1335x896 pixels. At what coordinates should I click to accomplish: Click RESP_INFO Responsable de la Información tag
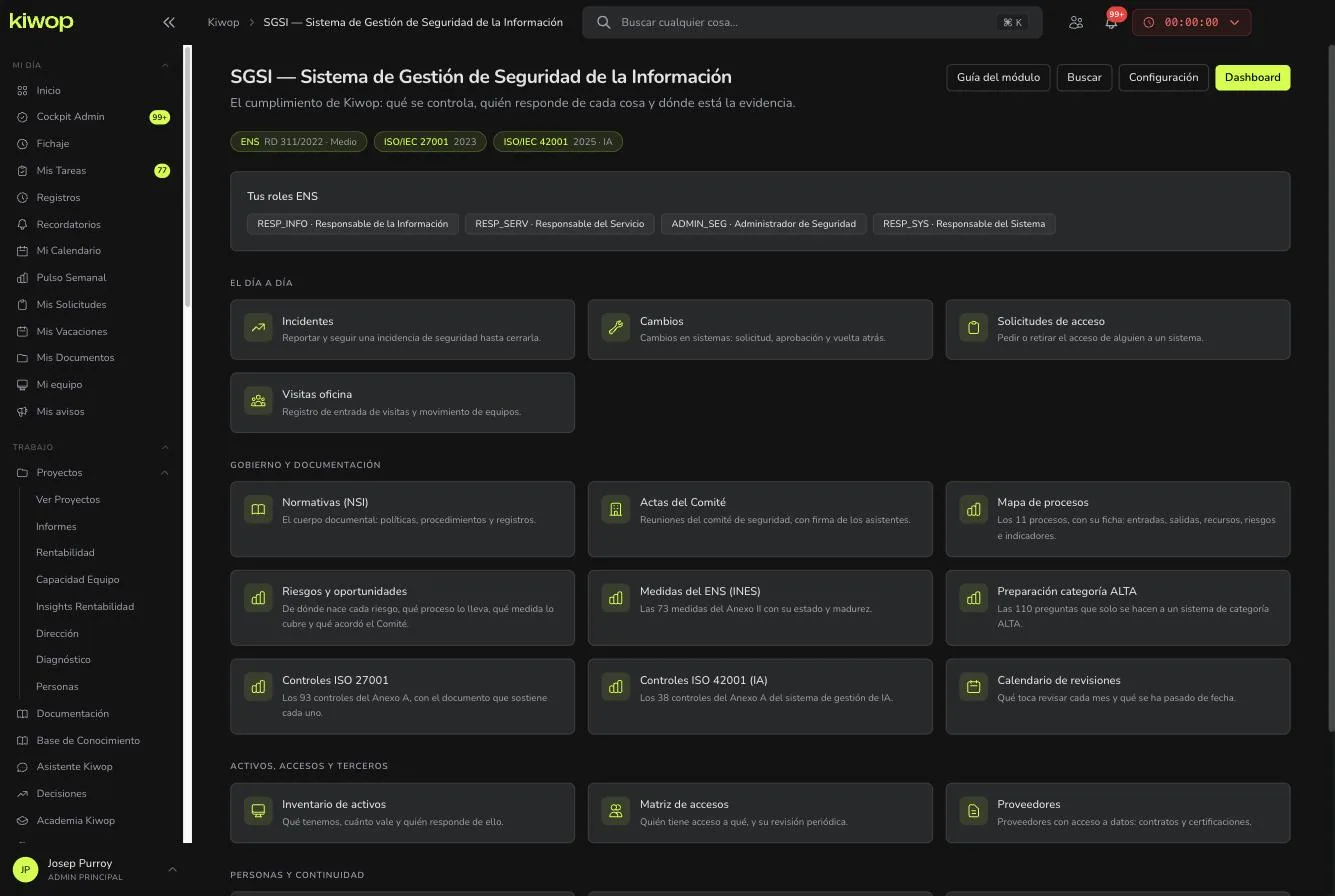tap(353, 224)
